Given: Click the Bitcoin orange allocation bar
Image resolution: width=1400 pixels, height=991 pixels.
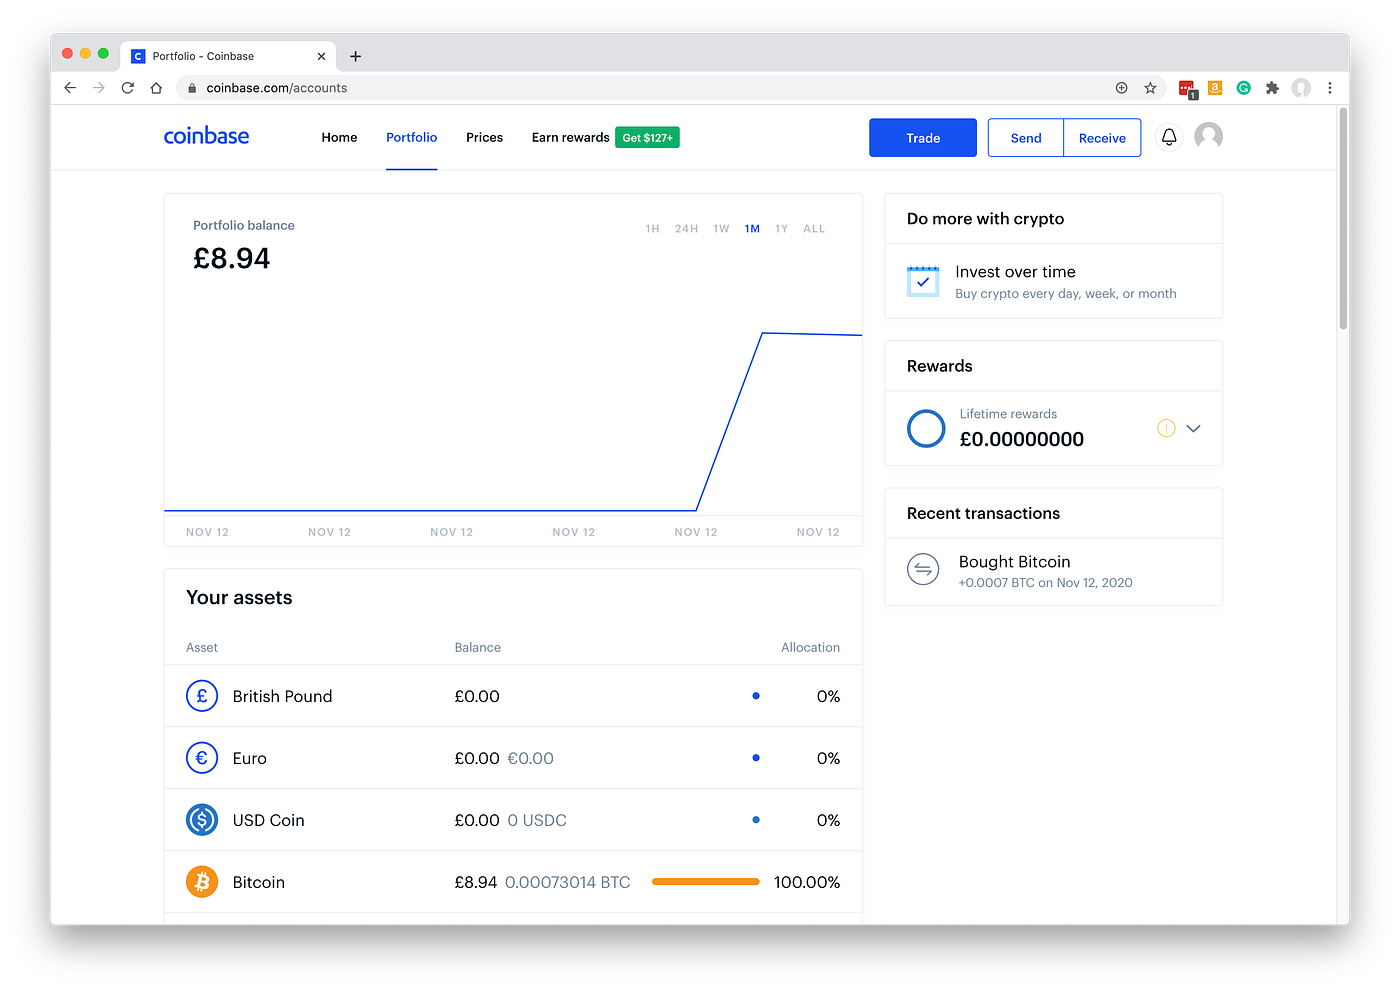Looking at the screenshot, I should tap(705, 882).
